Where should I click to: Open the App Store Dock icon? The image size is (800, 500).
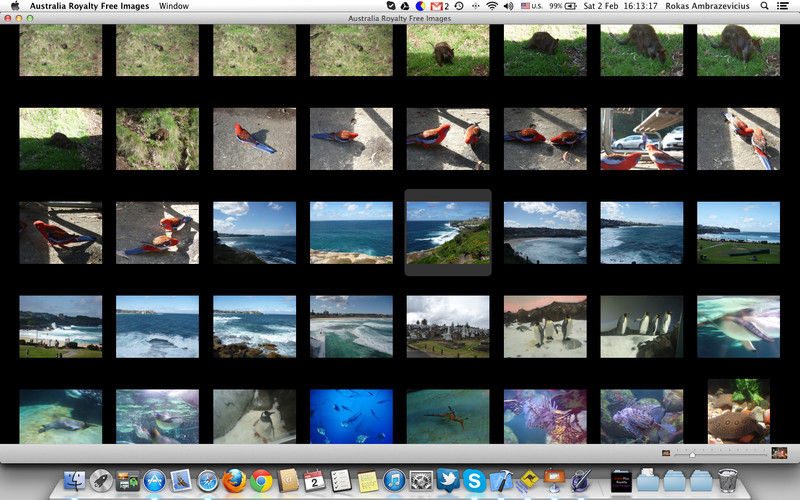[x=154, y=481]
